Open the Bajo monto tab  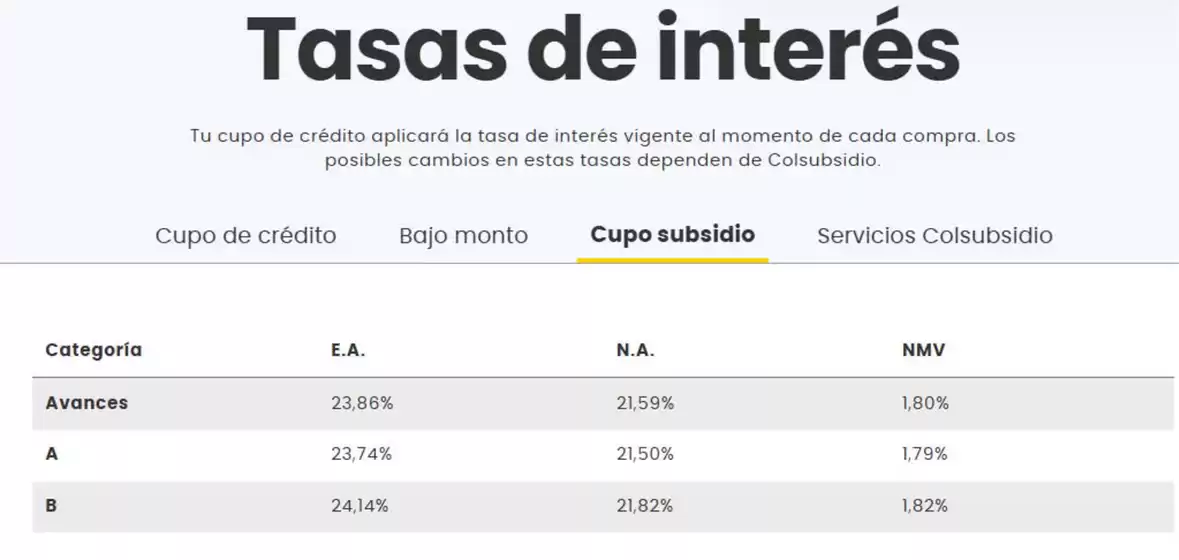pyautogui.click(x=463, y=236)
